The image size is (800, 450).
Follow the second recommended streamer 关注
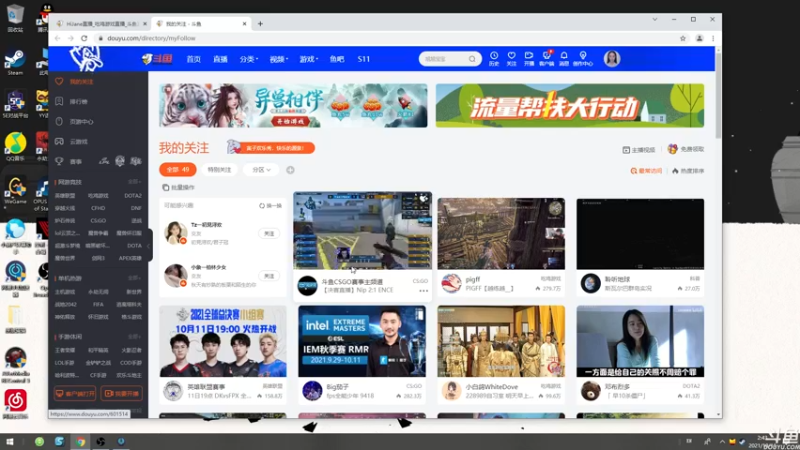coord(269,276)
